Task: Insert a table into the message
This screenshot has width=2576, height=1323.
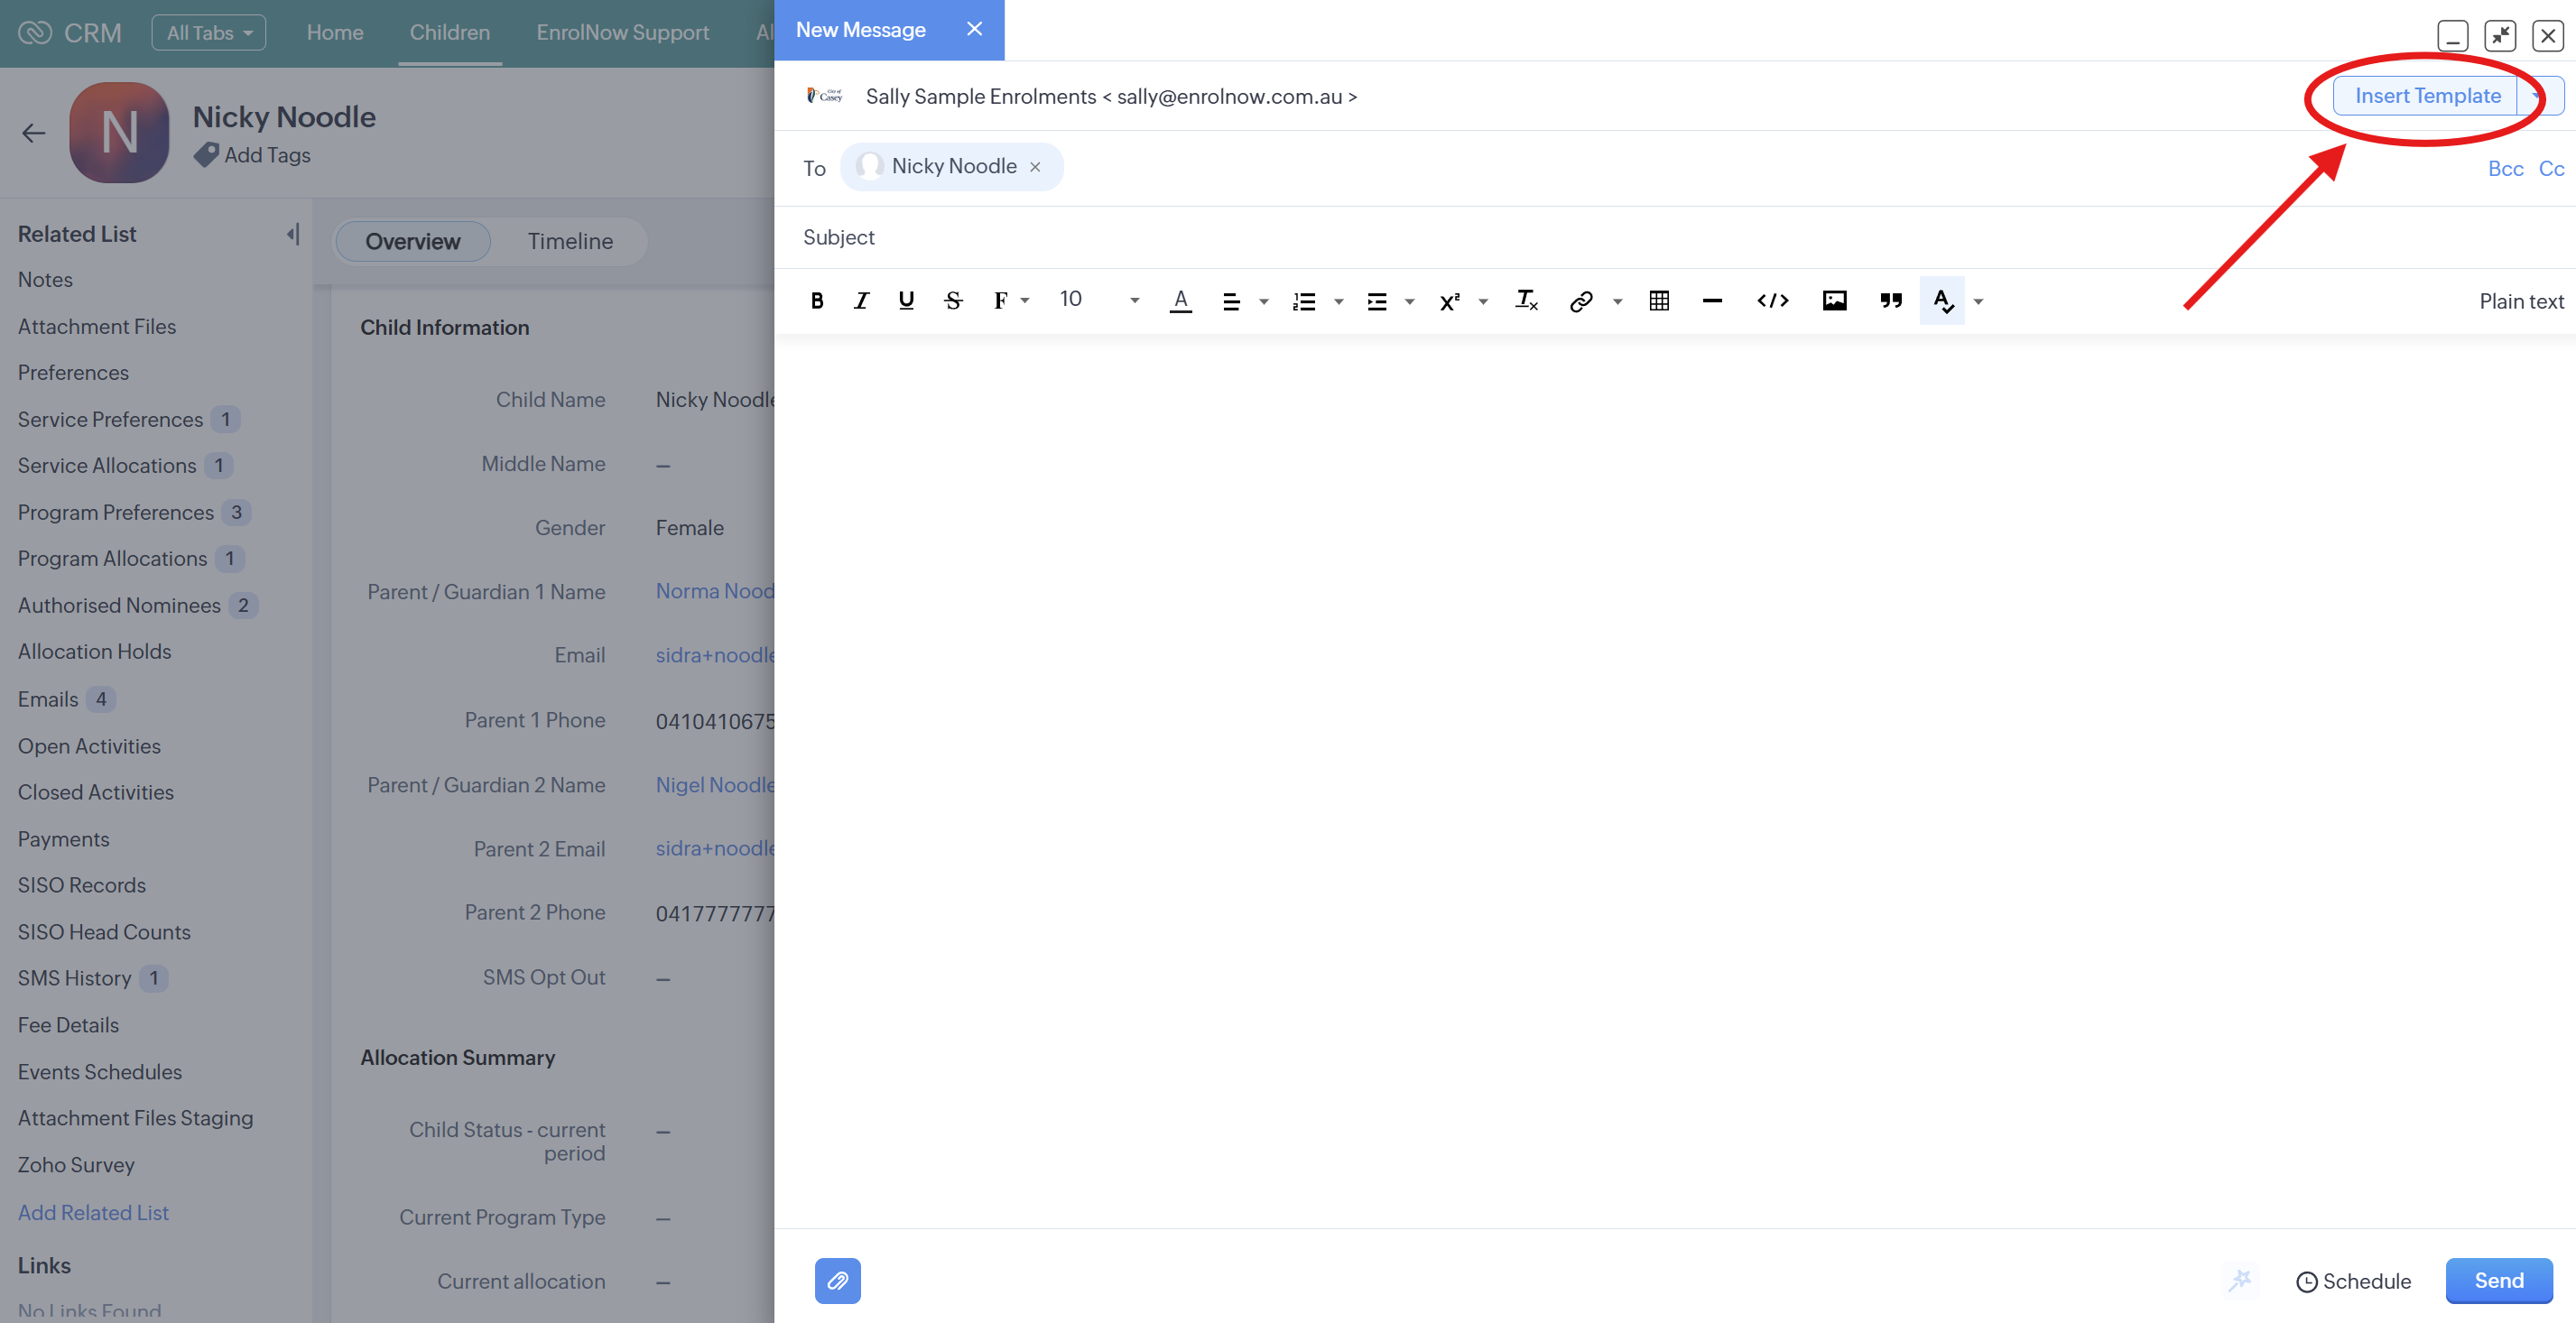Action: pos(1659,300)
